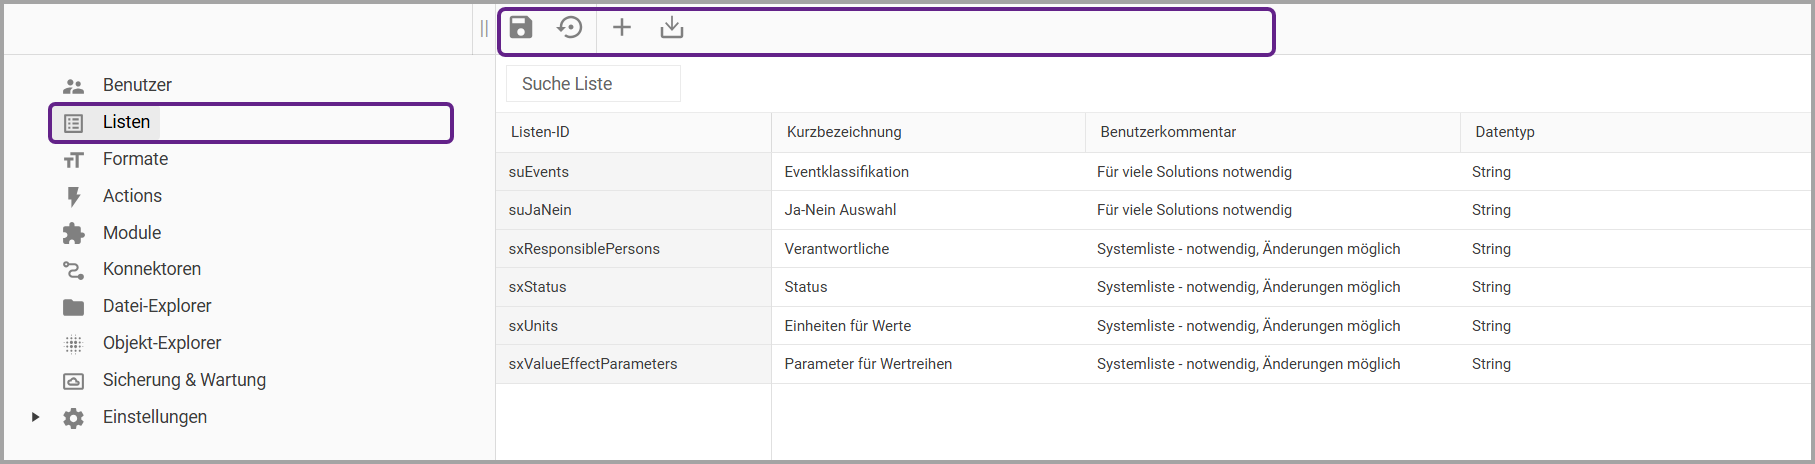Sort by Datentyp column header
Screen dimensions: 1815x464
pyautogui.click(x=1504, y=132)
